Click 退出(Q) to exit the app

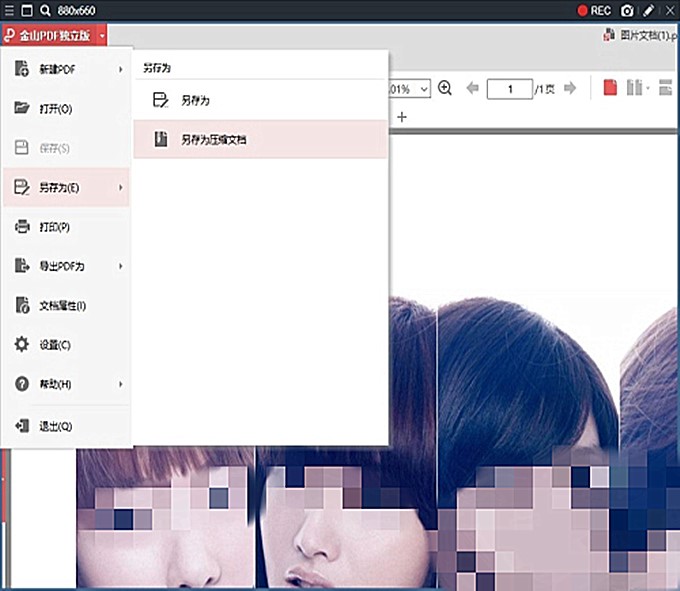click(x=55, y=426)
